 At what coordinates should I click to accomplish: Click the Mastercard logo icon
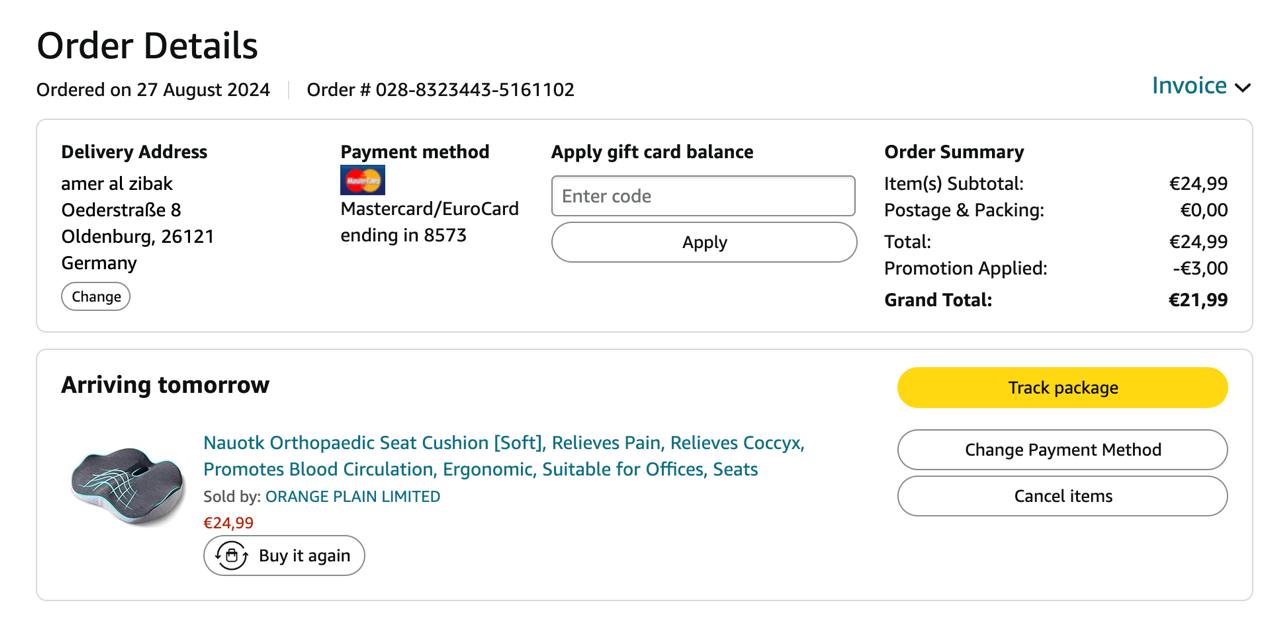(362, 181)
